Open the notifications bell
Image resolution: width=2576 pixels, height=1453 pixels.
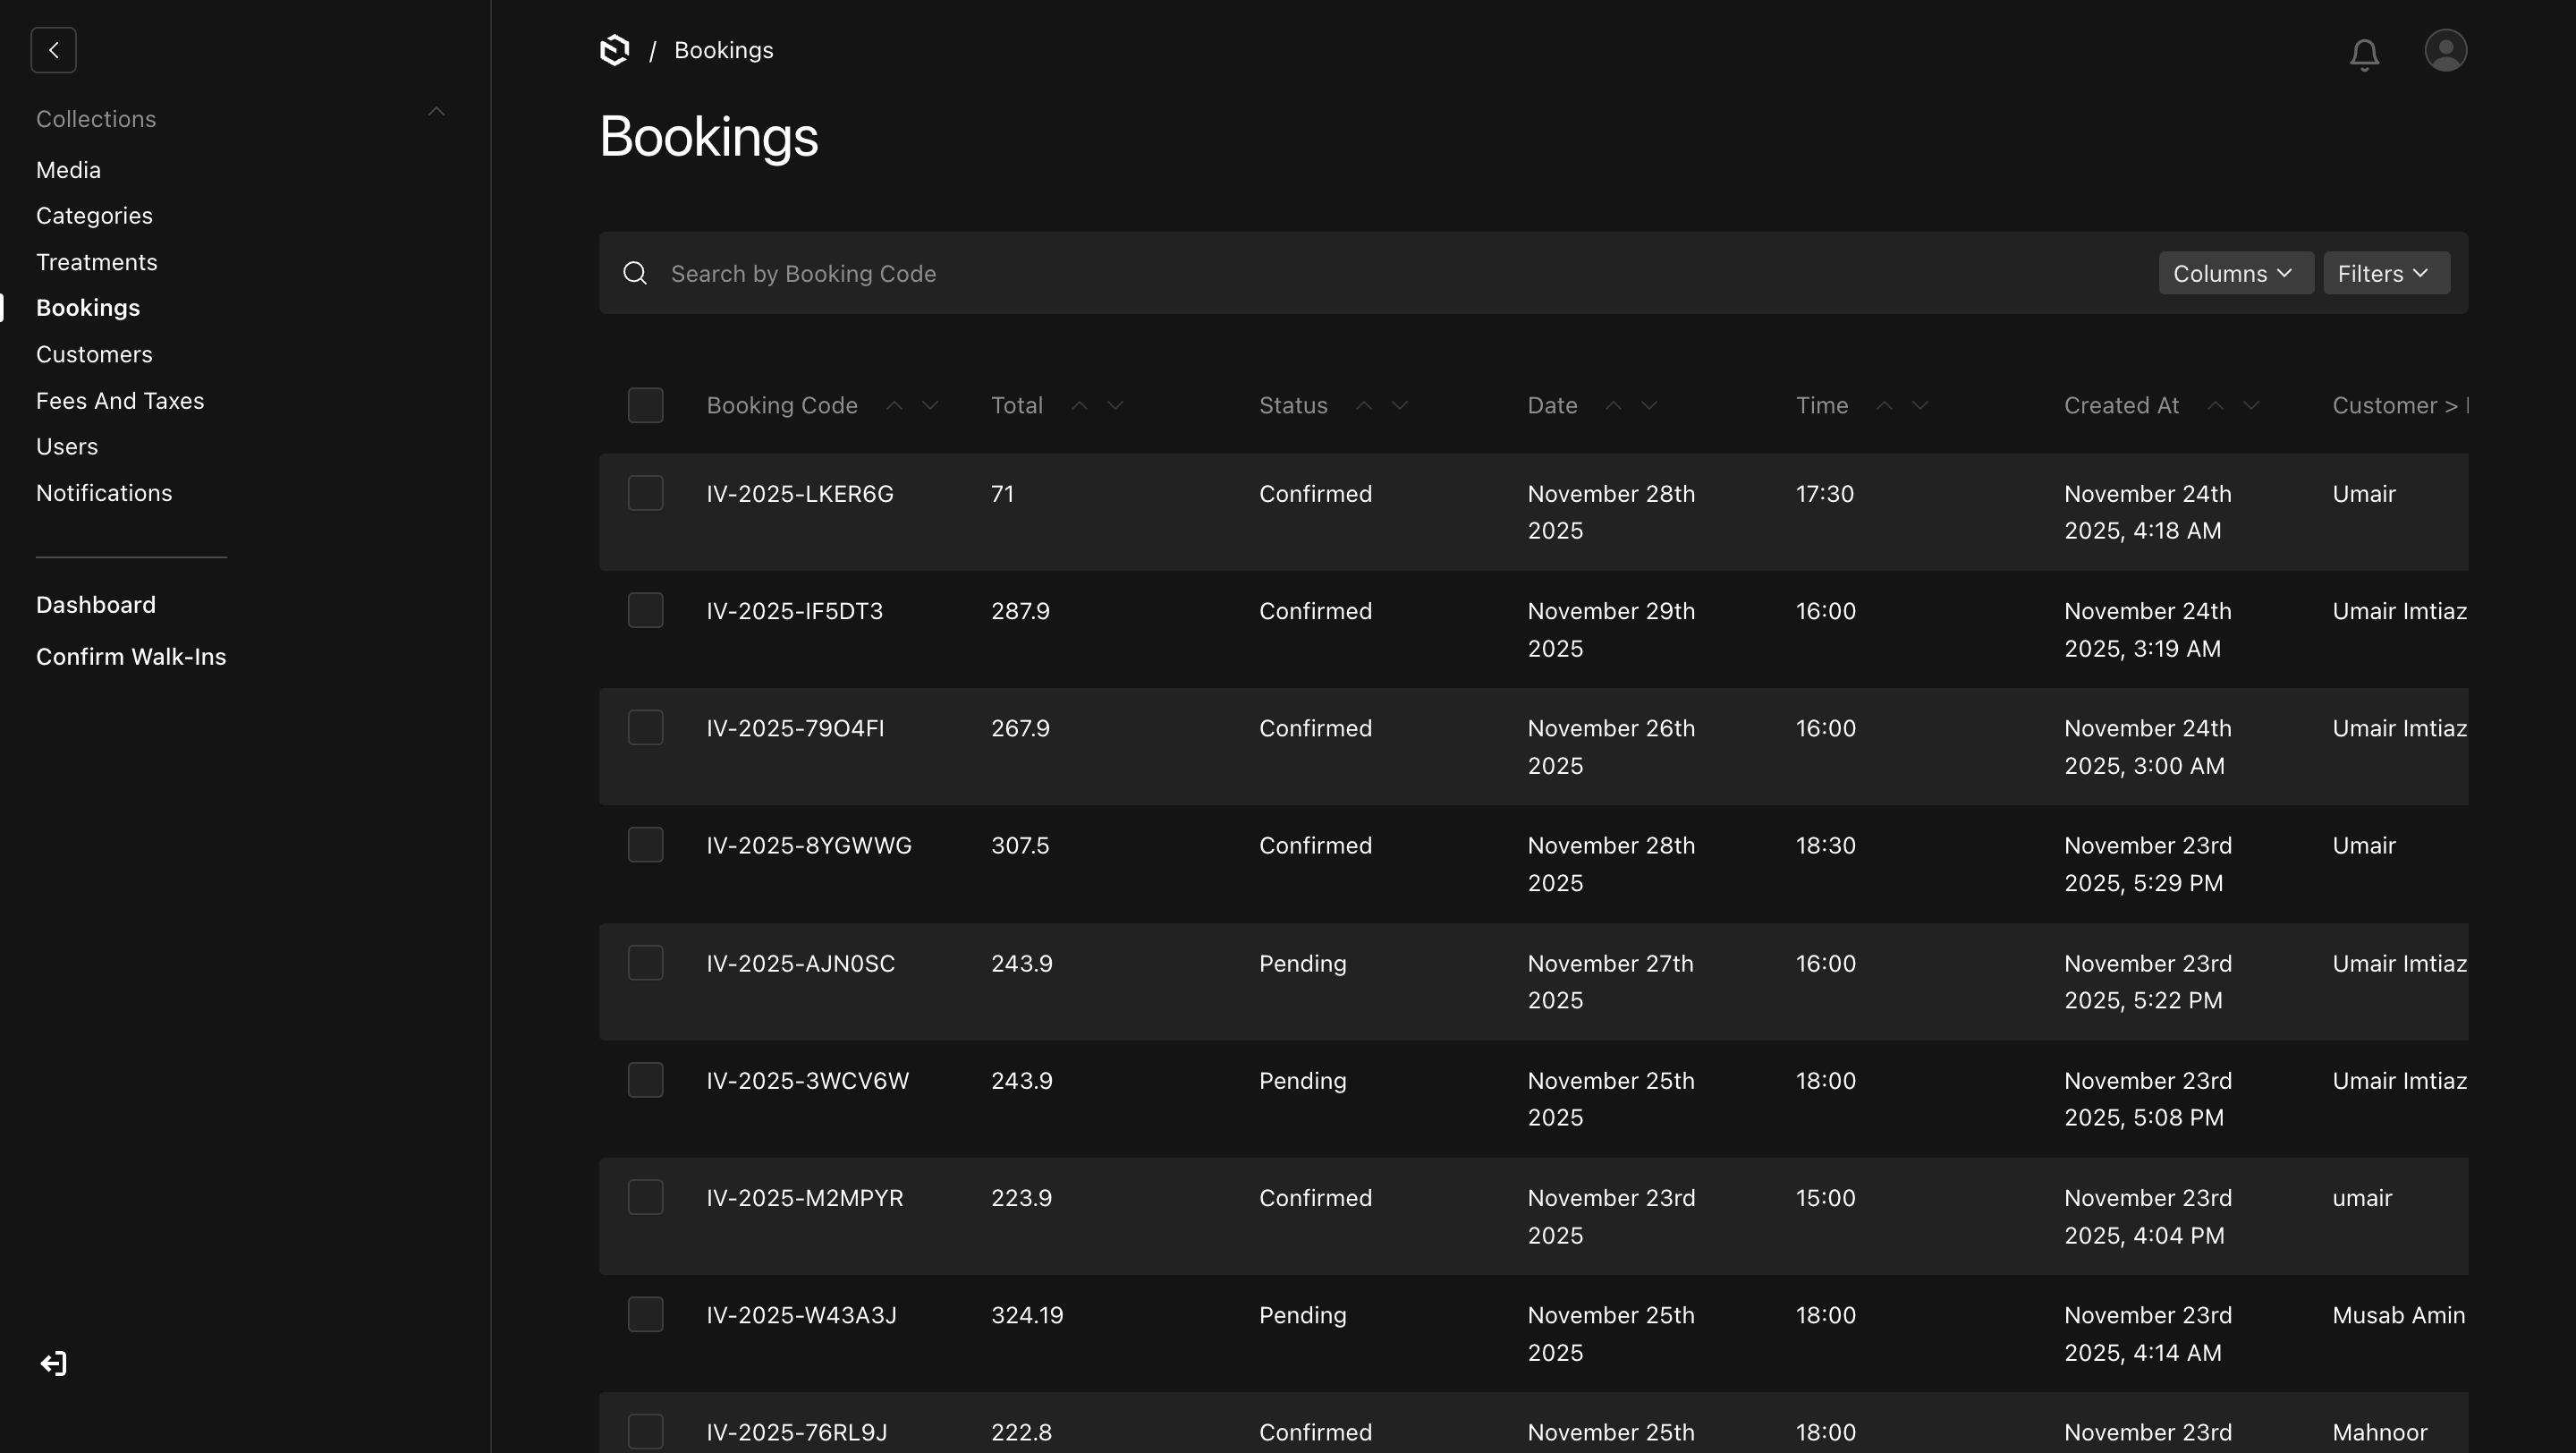point(2364,54)
